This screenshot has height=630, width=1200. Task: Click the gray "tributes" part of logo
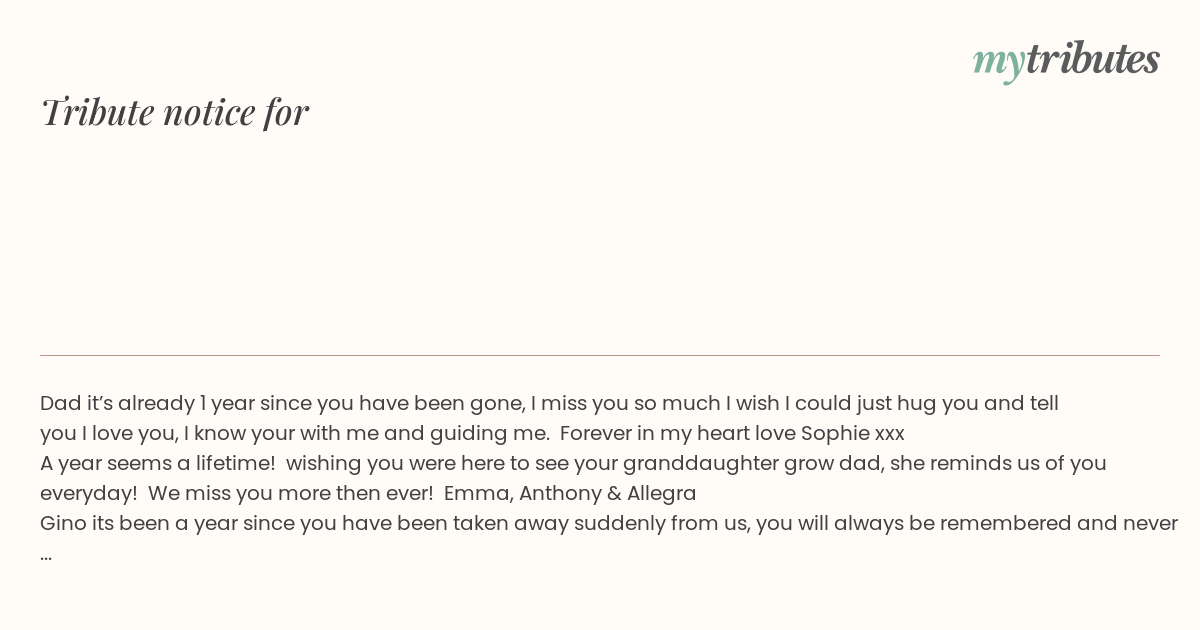coord(1092,59)
